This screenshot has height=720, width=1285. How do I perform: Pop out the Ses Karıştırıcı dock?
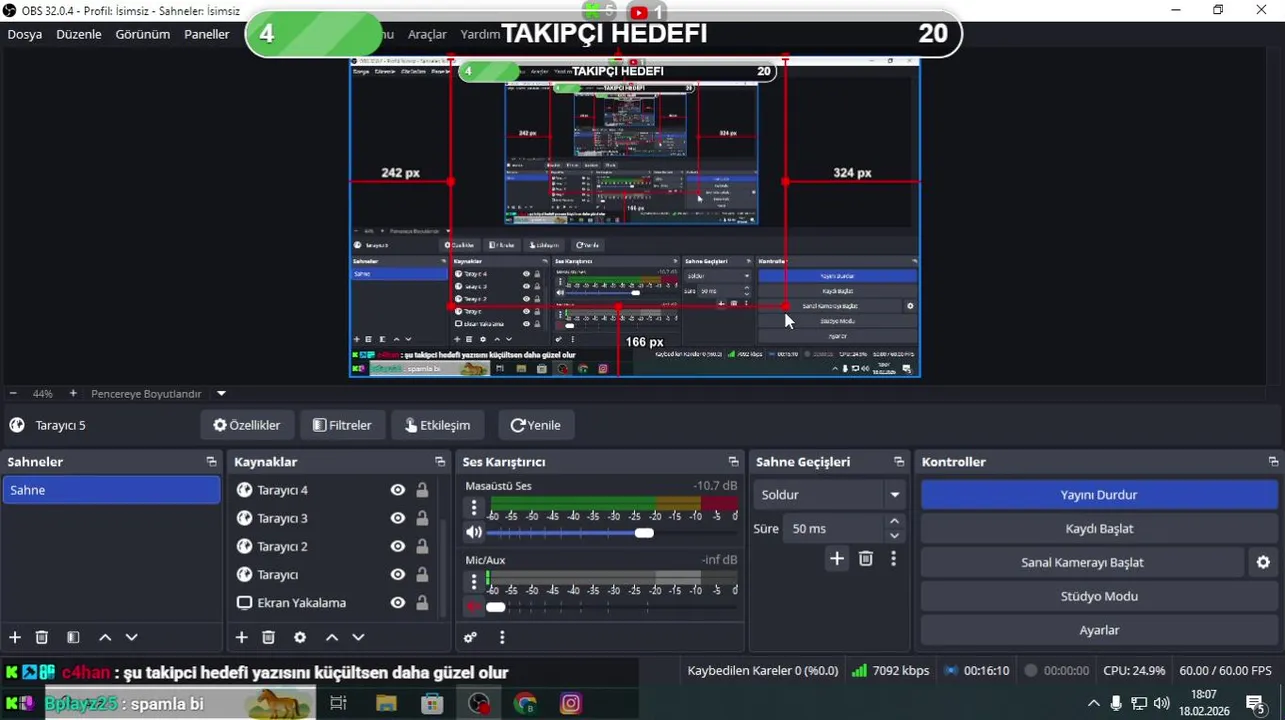[x=733, y=462]
